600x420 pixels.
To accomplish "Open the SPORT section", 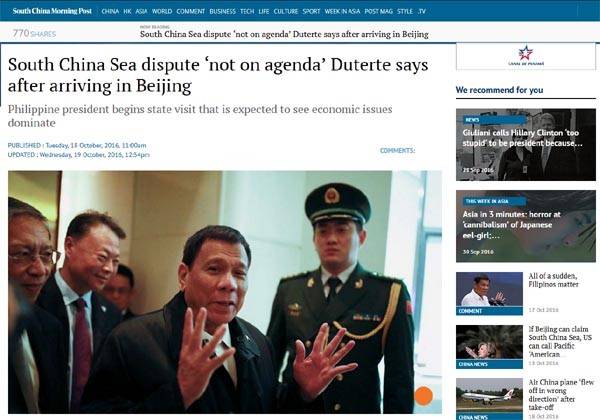I will point(311,11).
